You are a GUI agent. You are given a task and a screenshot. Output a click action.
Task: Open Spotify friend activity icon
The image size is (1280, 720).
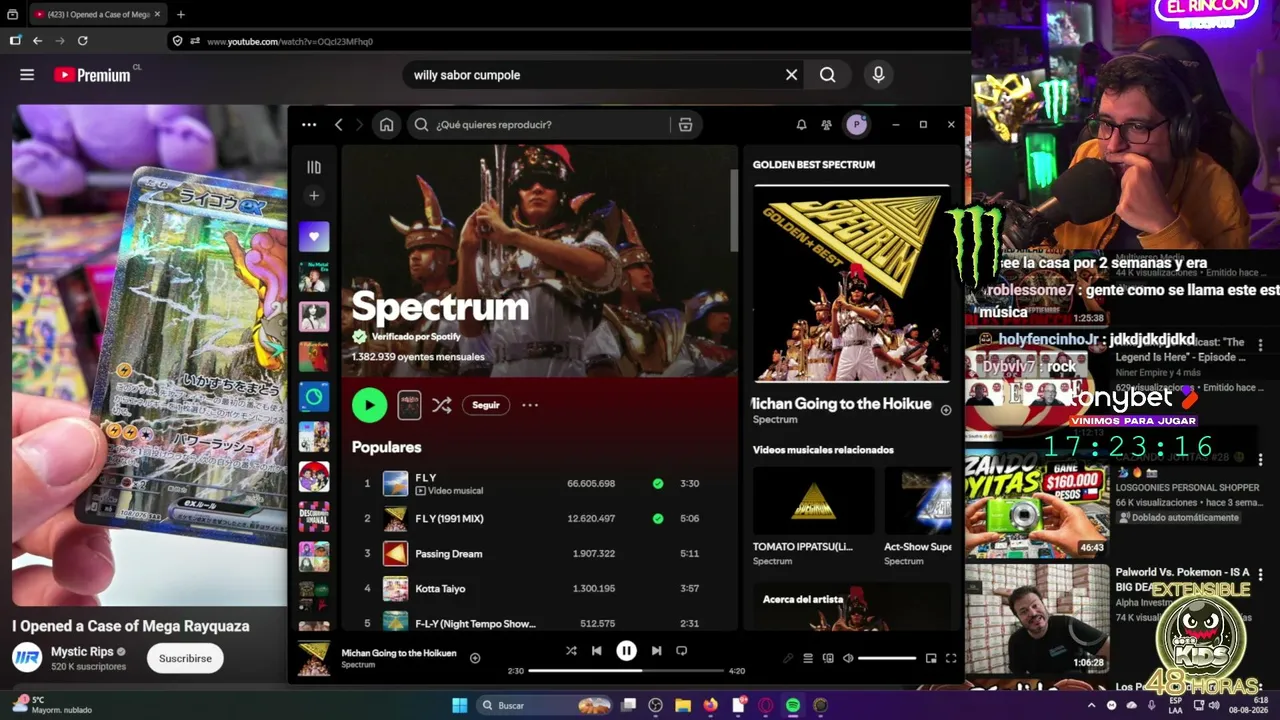[826, 125]
